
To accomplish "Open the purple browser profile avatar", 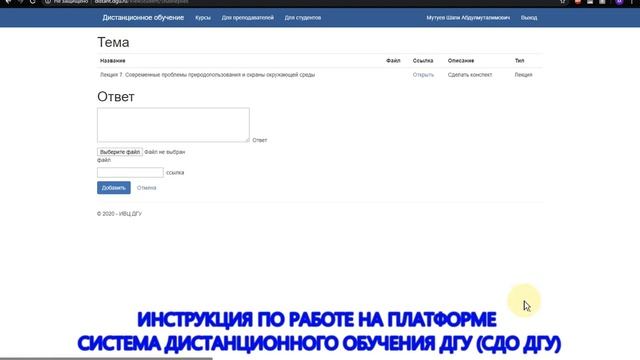I will [x=620, y=2].
